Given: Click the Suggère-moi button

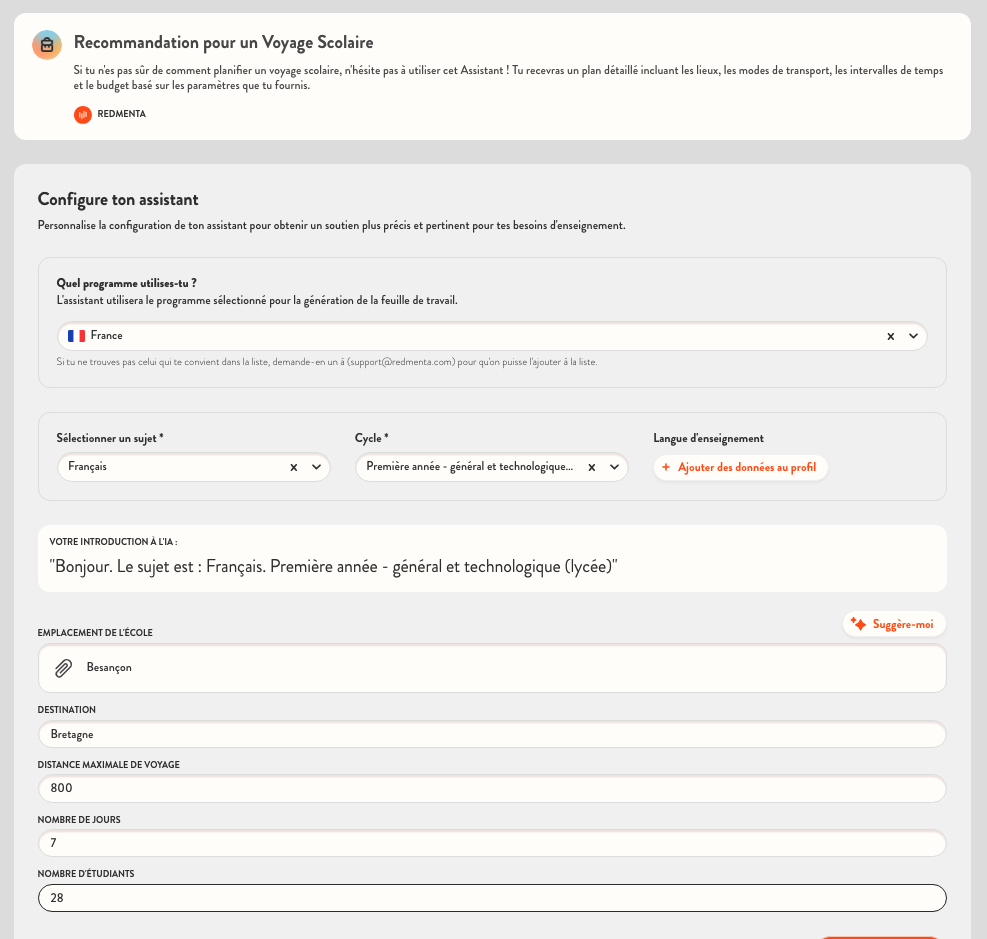Looking at the screenshot, I should click(893, 624).
